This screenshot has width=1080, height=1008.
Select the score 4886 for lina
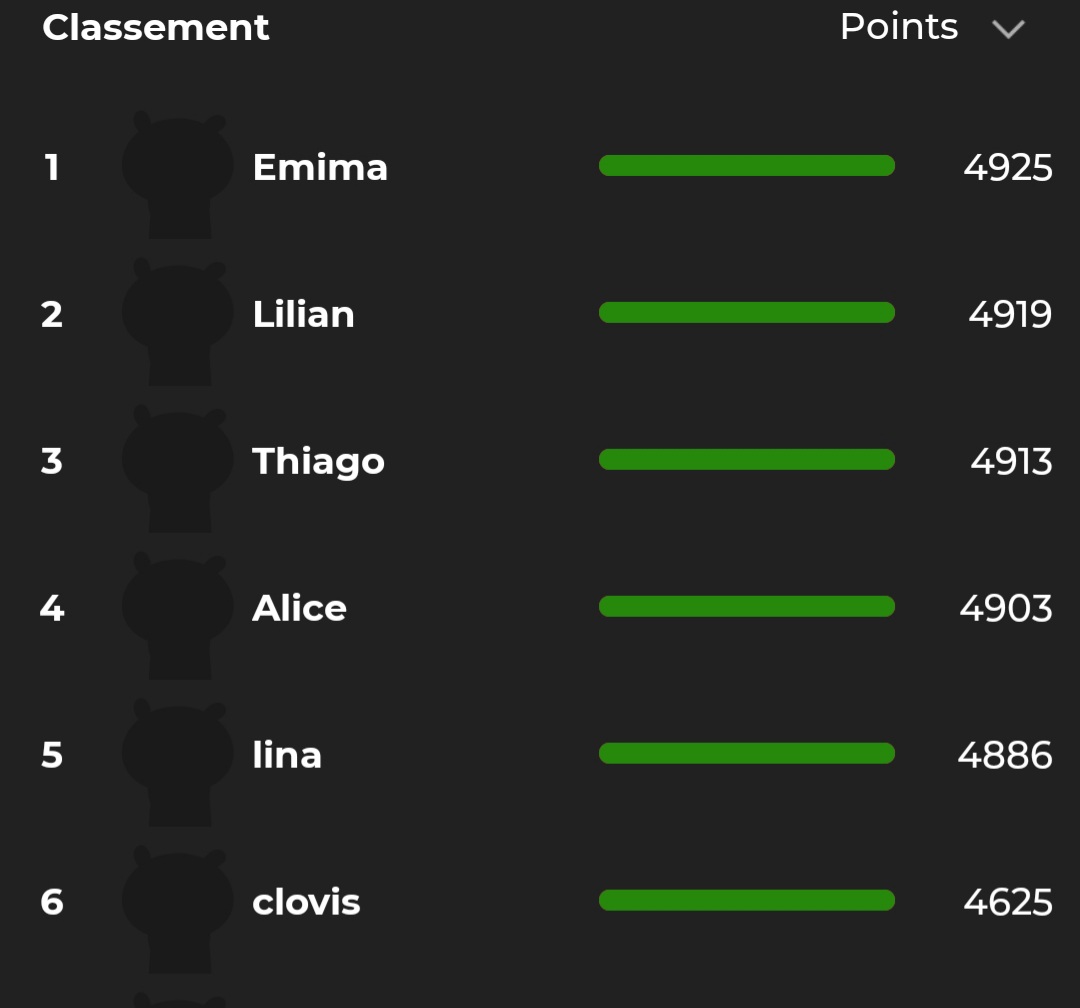(x=1005, y=755)
